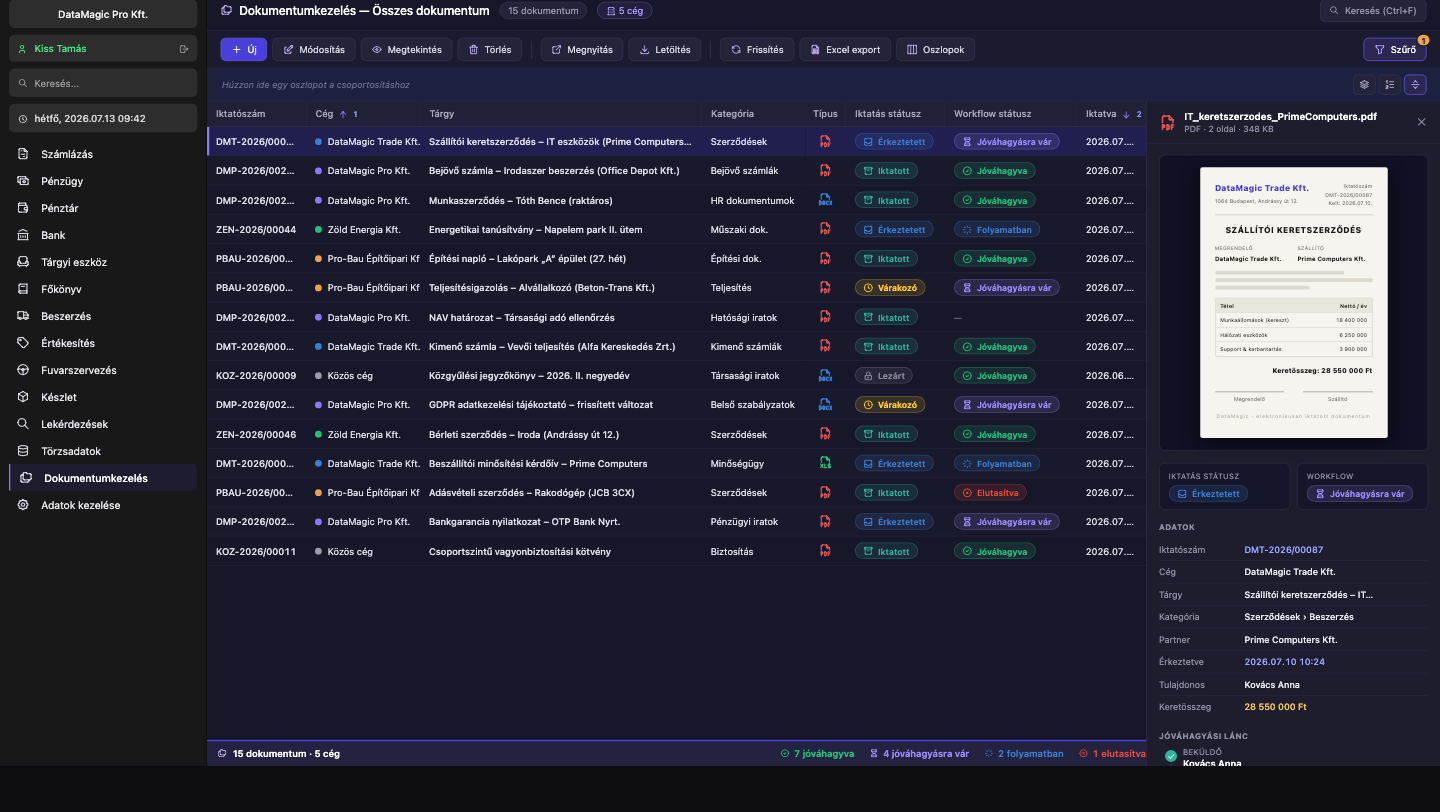Open the Pénztár module

[103, 208]
